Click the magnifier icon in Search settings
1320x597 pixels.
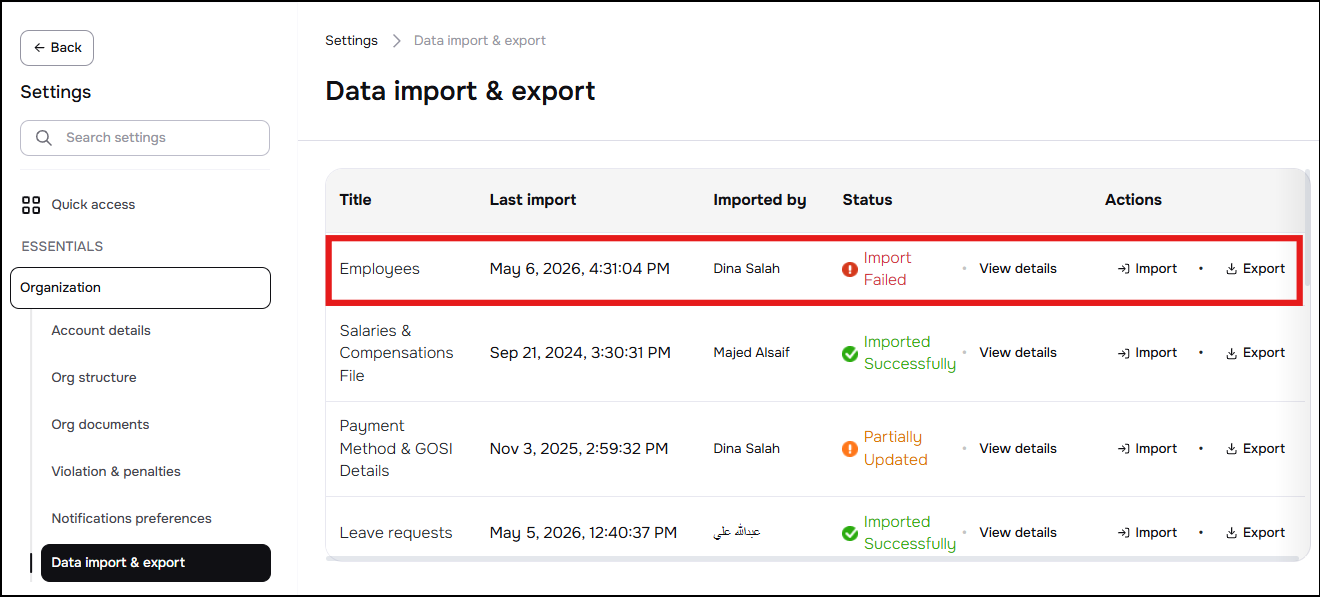click(44, 138)
